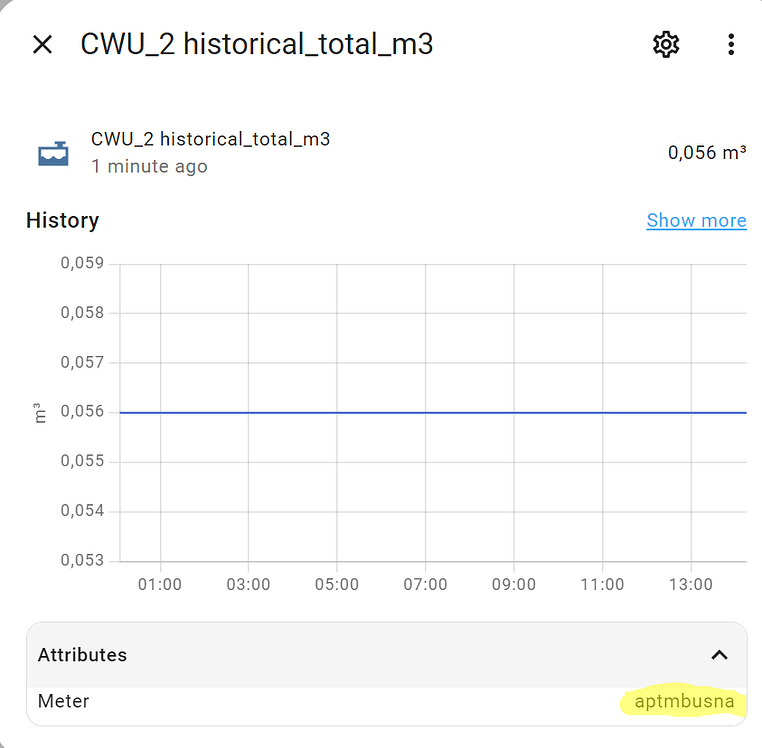Collapse the Attributes section chevron

719,655
